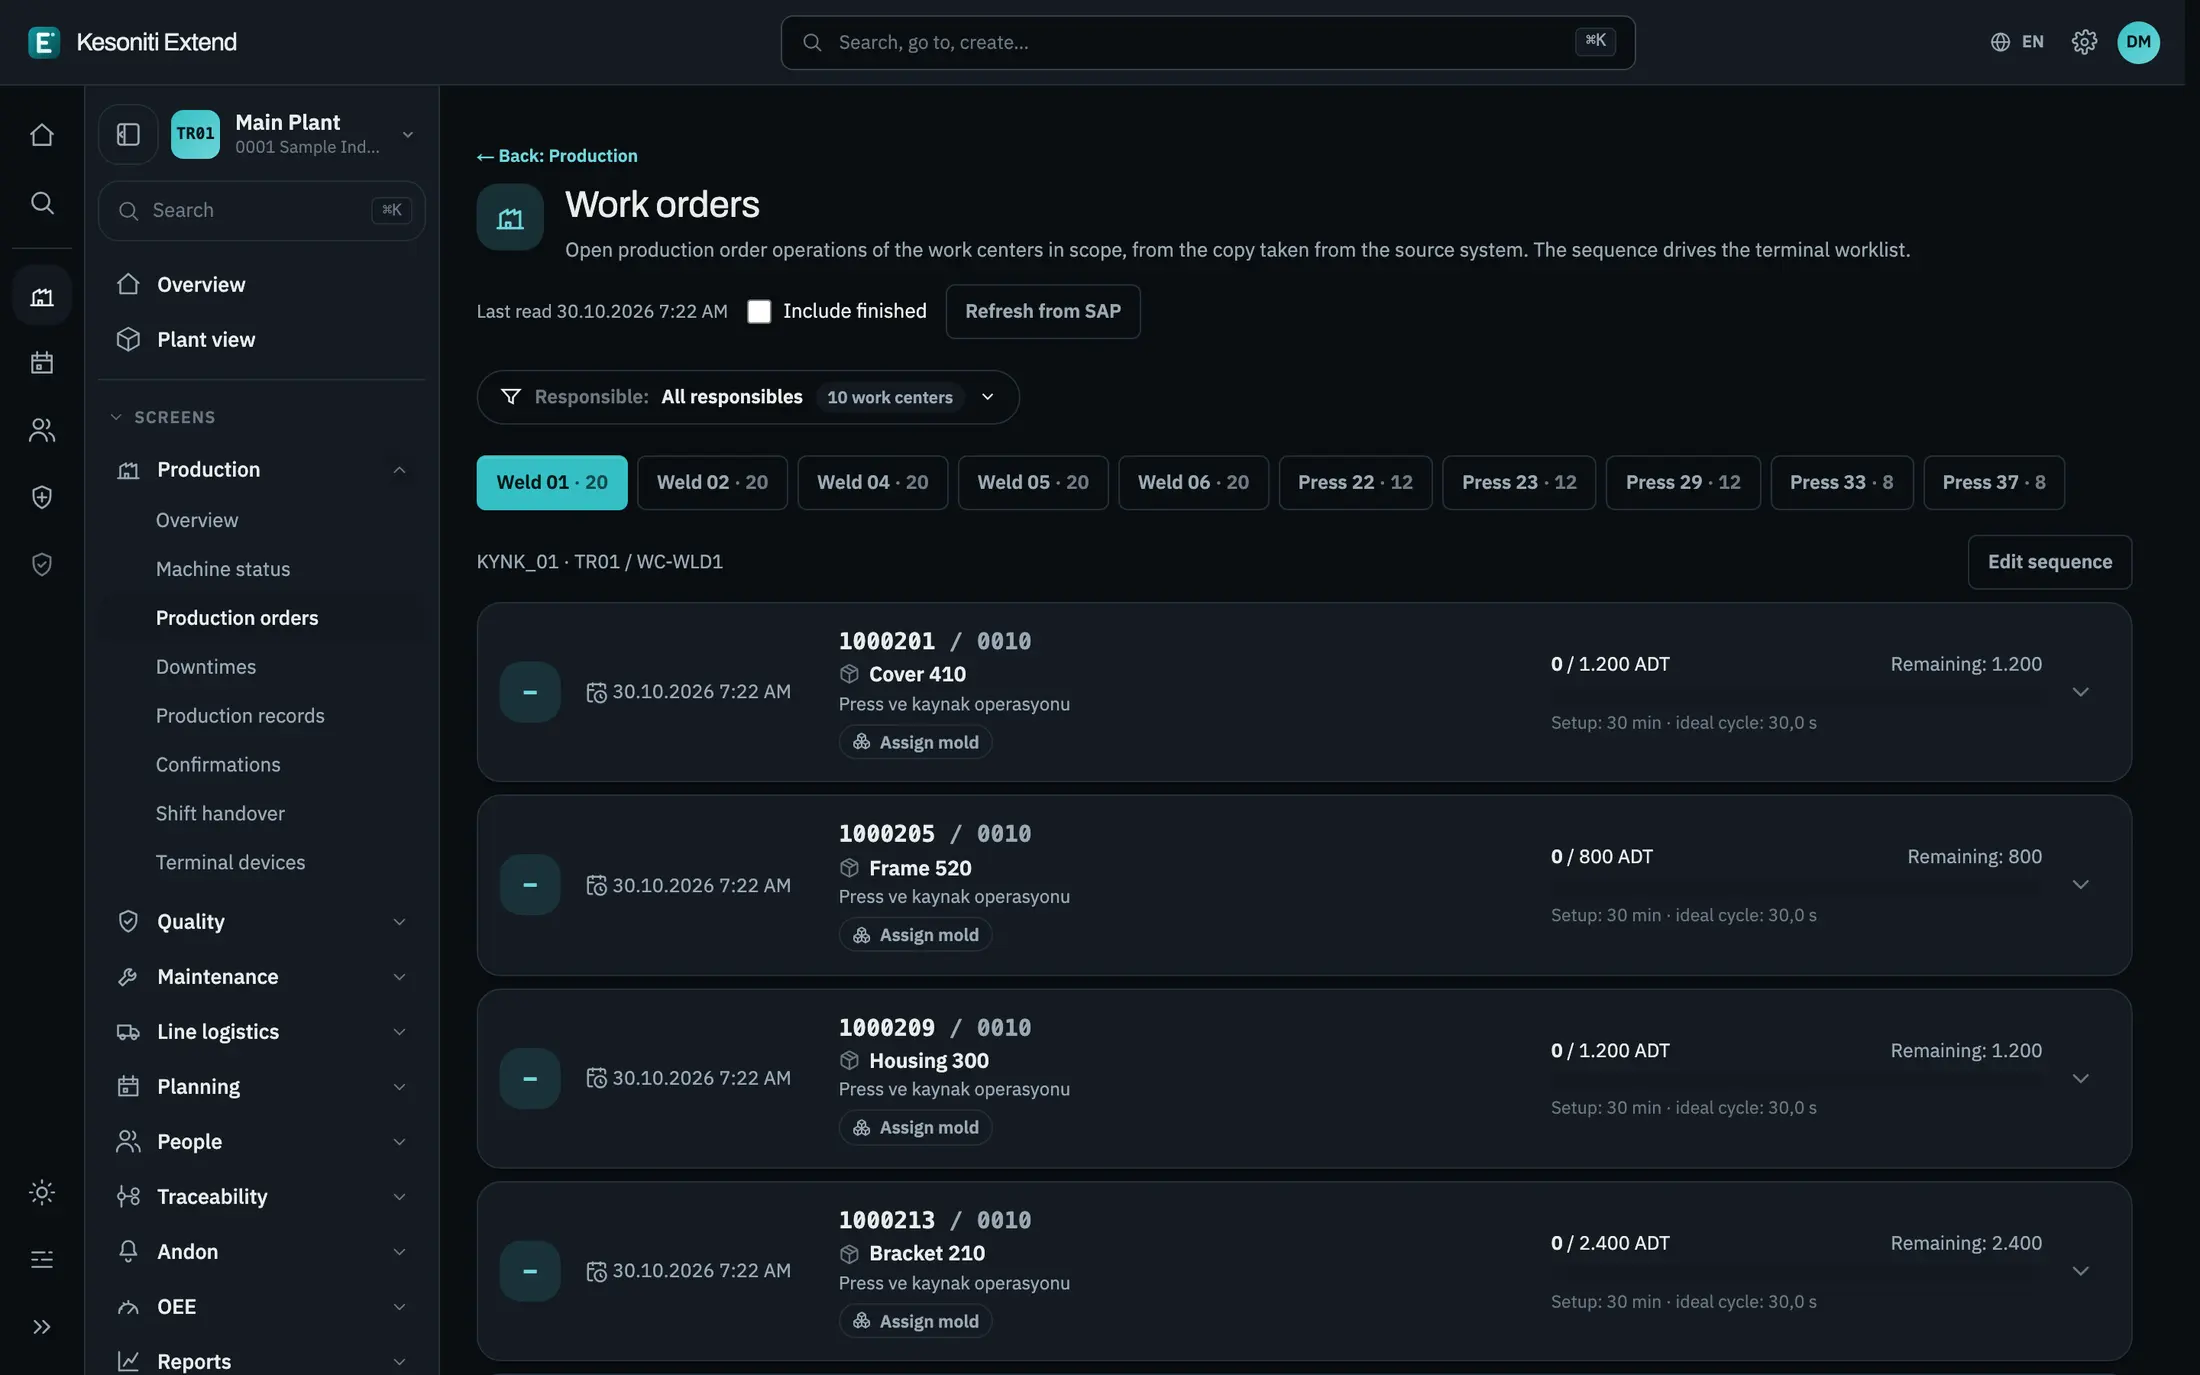Go back via Back: Production link
This screenshot has width=2200, height=1375.
pos(557,156)
